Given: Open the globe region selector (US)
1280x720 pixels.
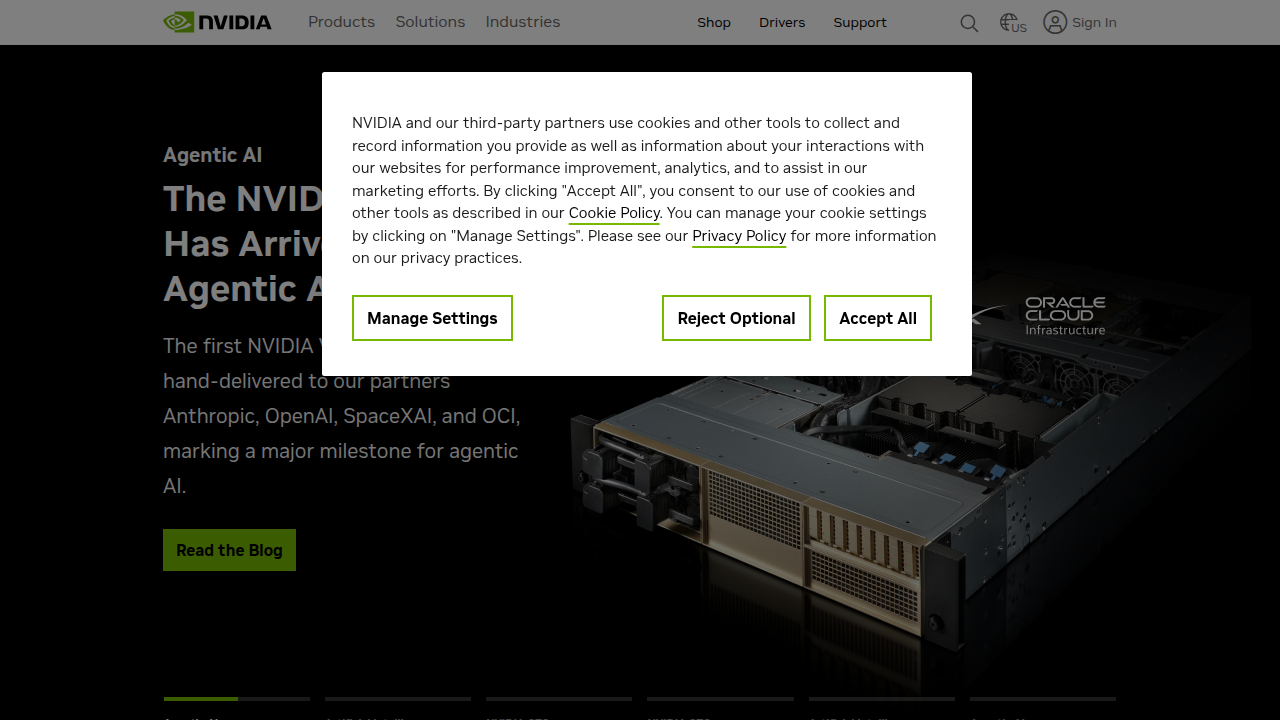Looking at the screenshot, I should click(1013, 23).
